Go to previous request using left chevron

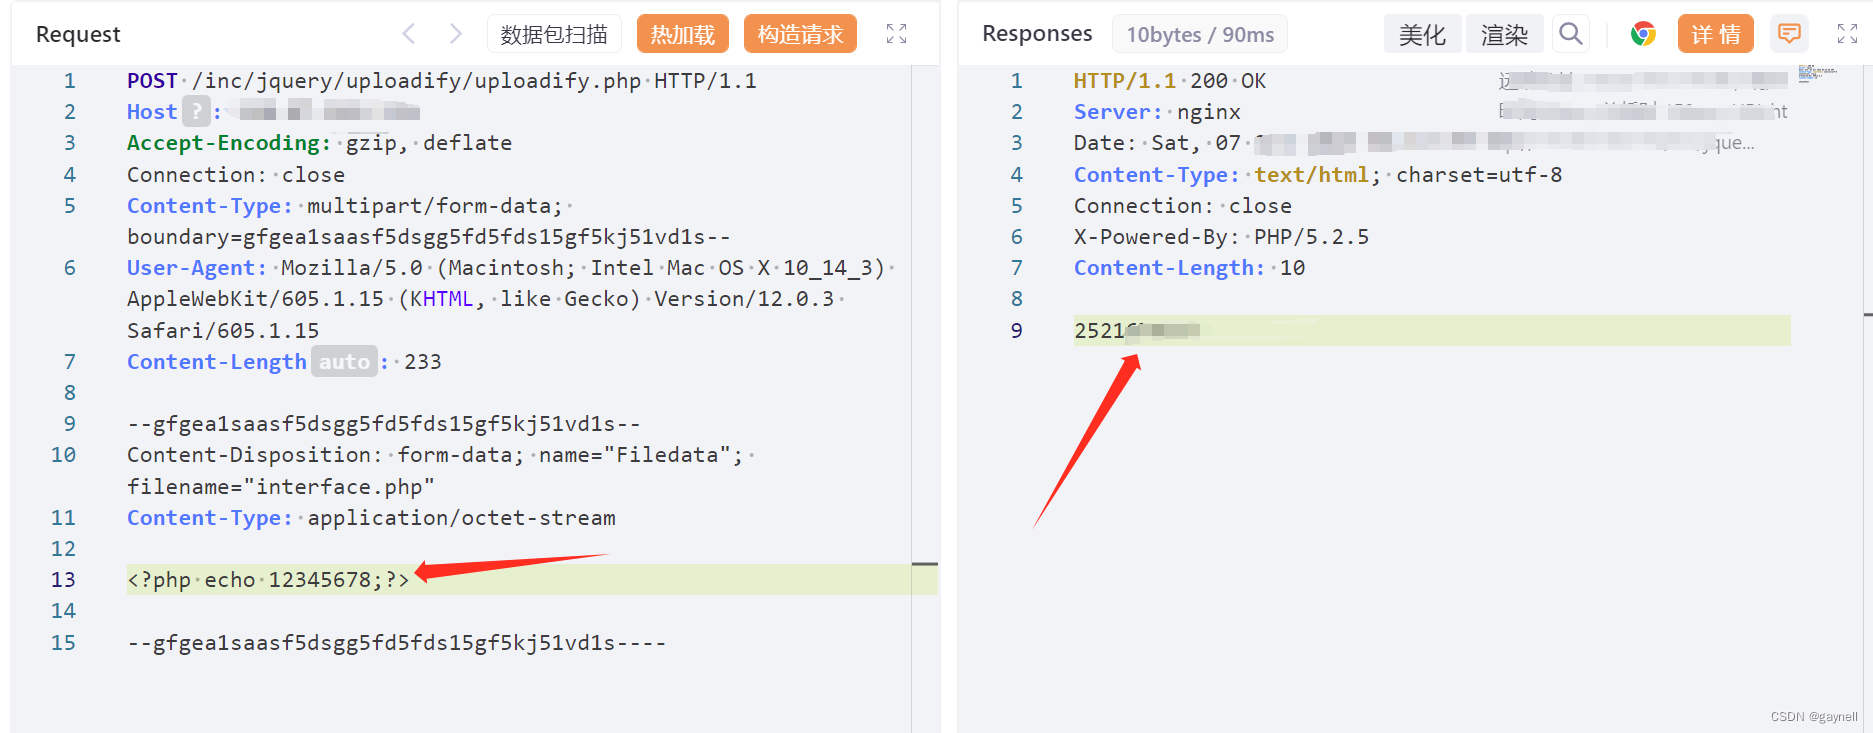coord(409,34)
